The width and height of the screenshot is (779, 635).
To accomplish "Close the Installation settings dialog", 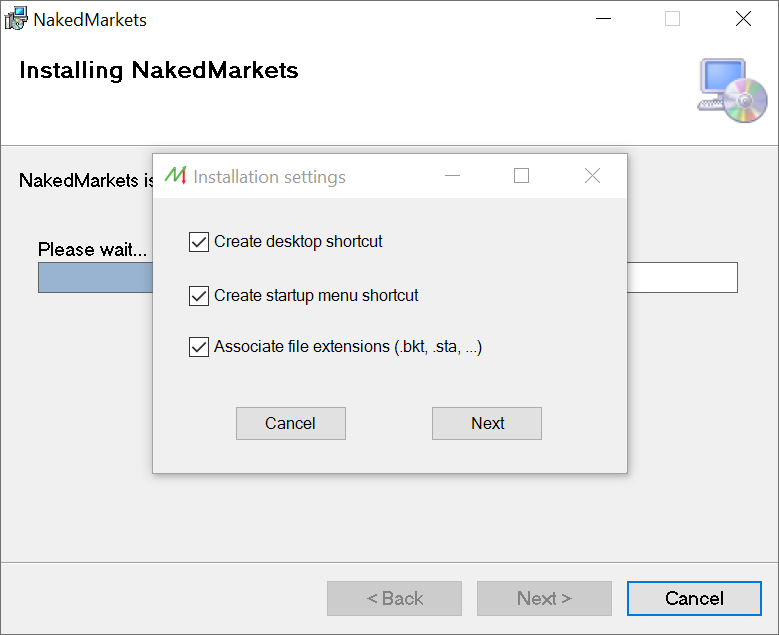I will point(592,175).
